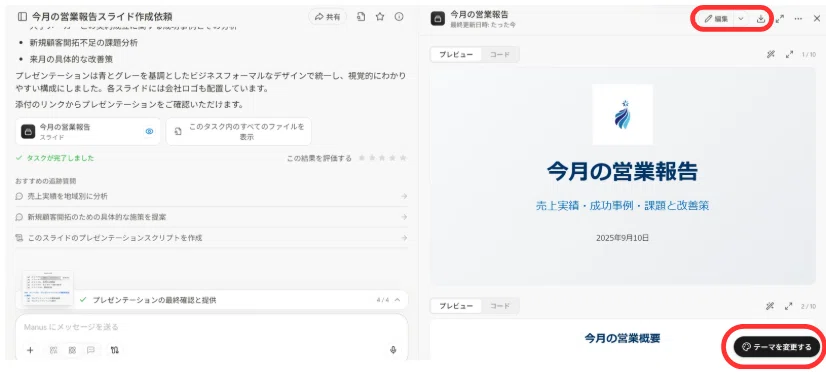Click the 共有 share button
Screen dimensions: 826x372
click(328, 17)
